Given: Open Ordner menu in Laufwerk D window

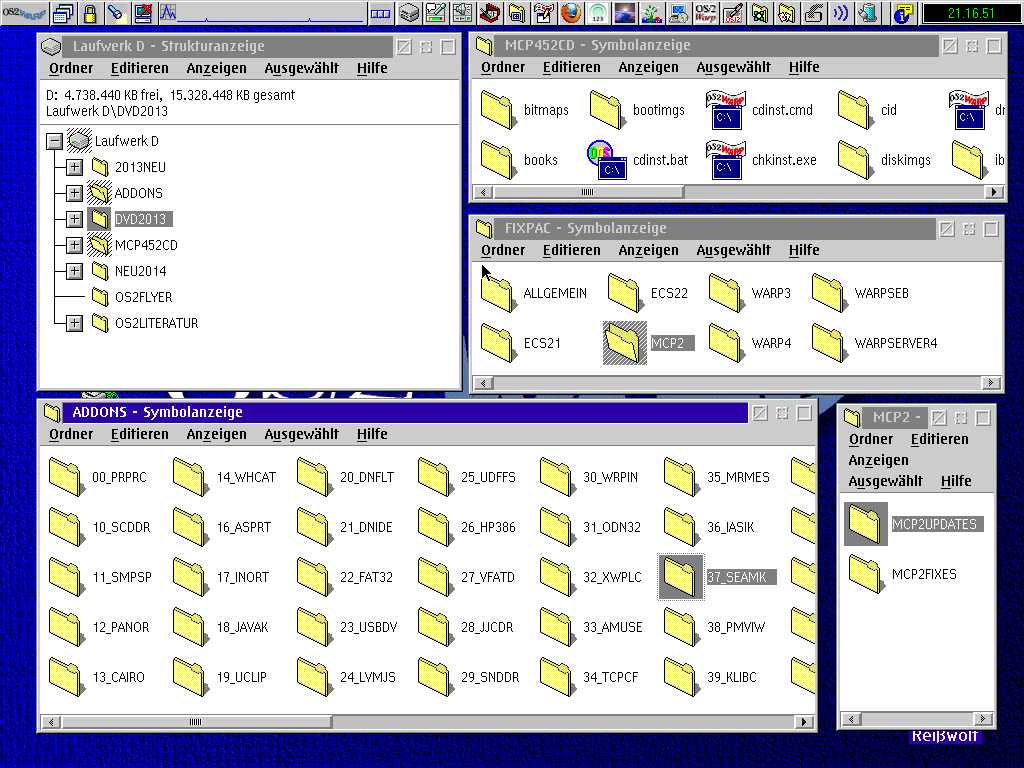Looking at the screenshot, I should coord(71,68).
